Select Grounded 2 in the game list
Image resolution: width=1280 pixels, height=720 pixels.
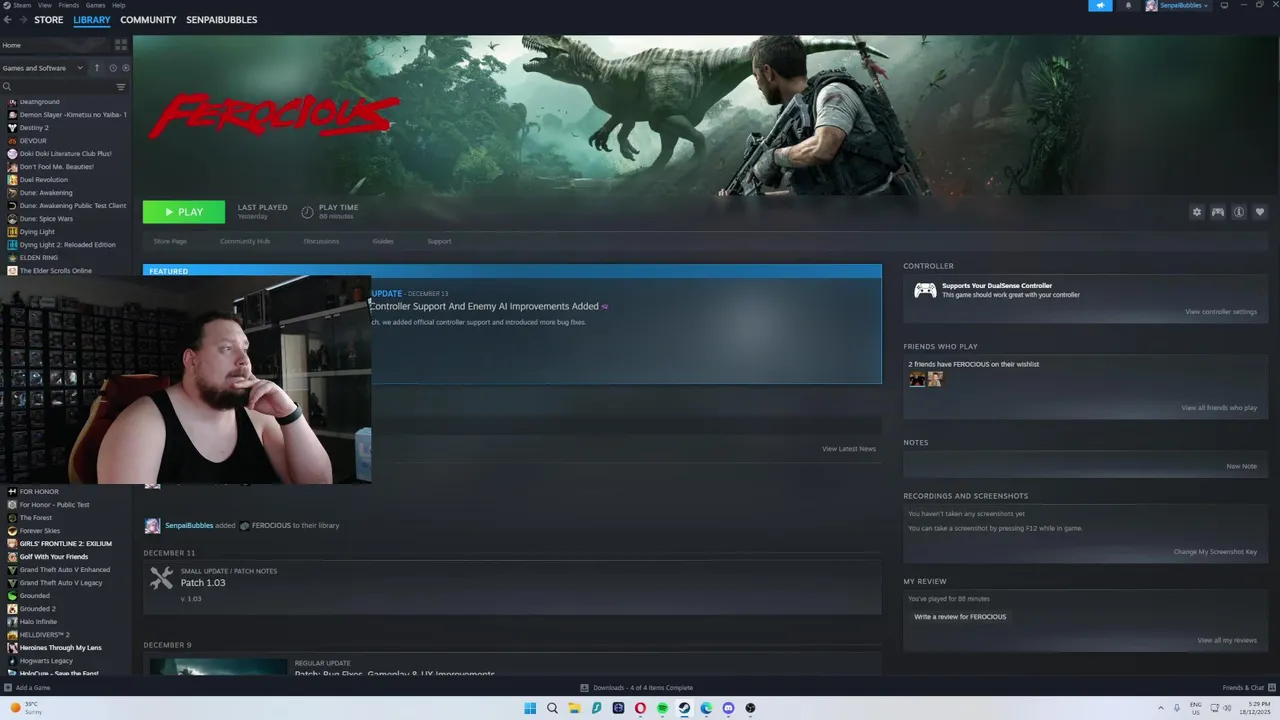[x=38, y=609]
